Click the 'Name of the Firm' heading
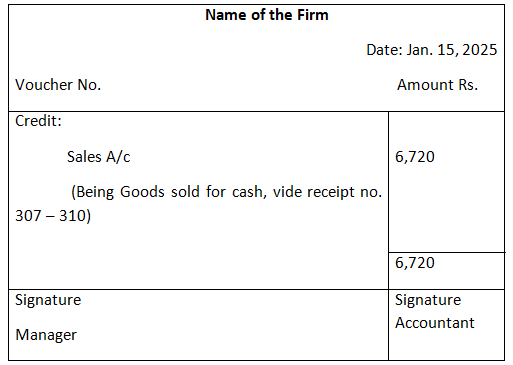 tap(267, 15)
